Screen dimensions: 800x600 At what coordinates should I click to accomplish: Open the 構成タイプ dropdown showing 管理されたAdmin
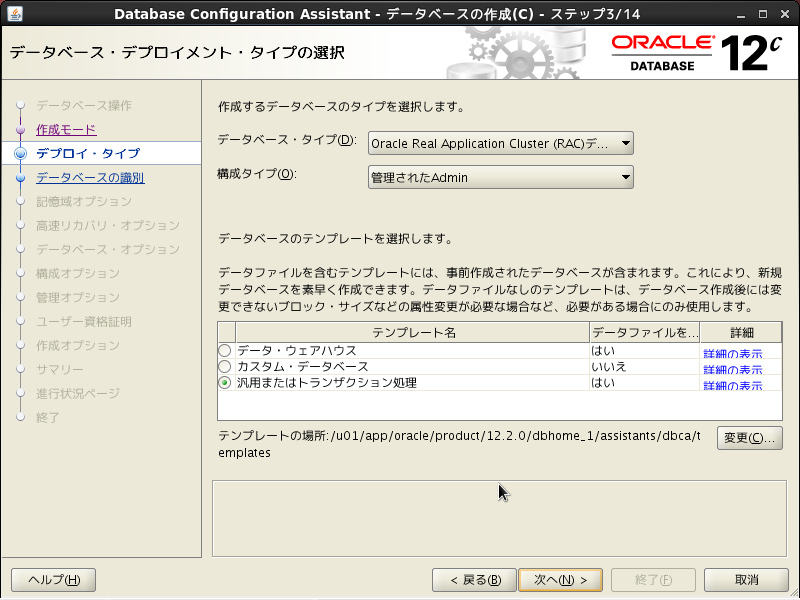[x=501, y=177]
